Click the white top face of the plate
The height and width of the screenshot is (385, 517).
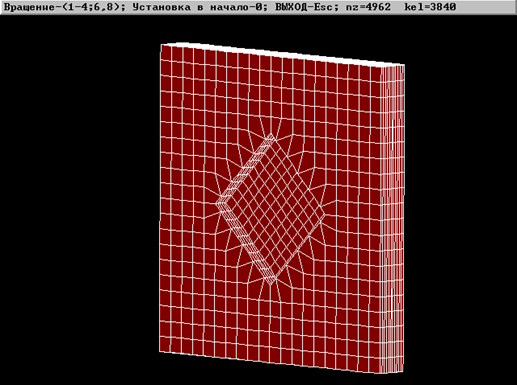[283, 53]
